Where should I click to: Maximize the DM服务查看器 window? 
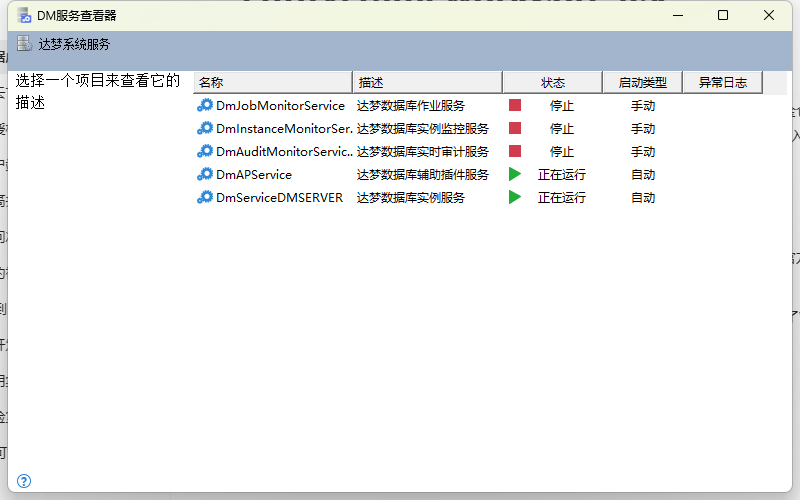pyautogui.click(x=723, y=15)
